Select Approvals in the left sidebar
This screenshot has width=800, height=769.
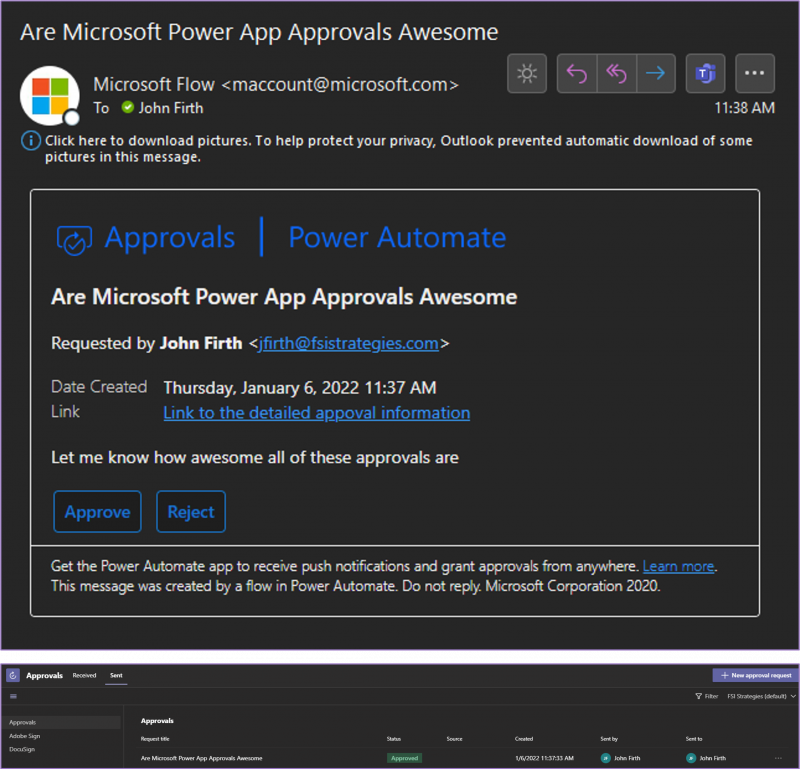[62, 722]
